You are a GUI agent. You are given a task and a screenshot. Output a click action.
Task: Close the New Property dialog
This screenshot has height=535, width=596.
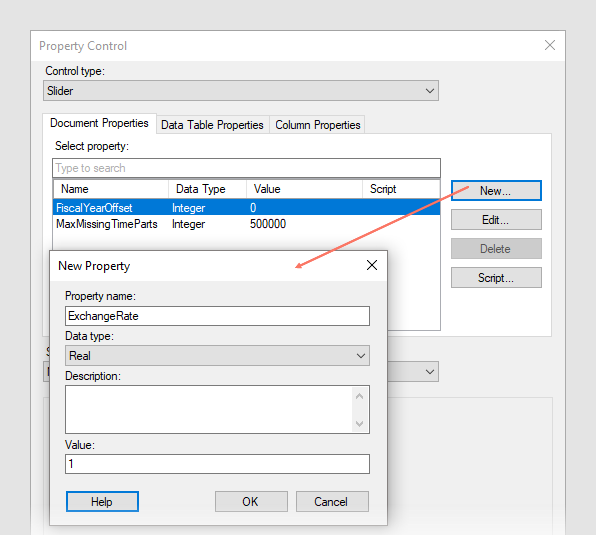(372, 265)
